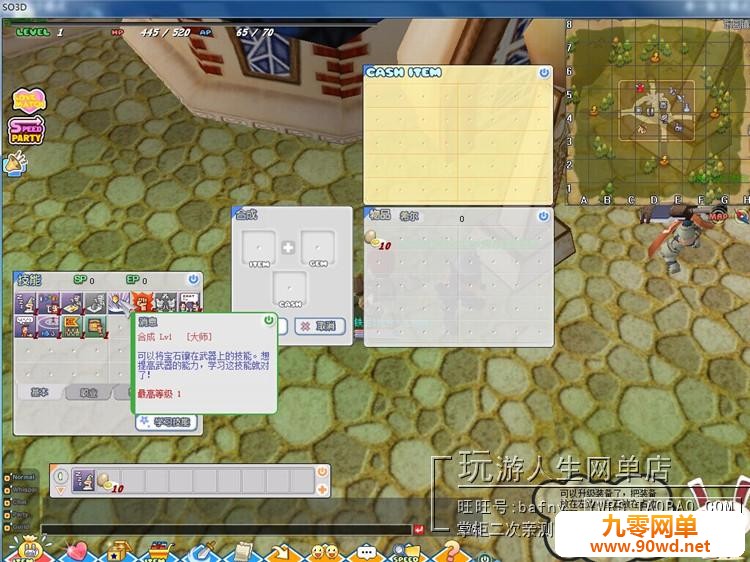The image size is (750, 562).
Task: Click the quick slot page number 0
Action: point(60,476)
